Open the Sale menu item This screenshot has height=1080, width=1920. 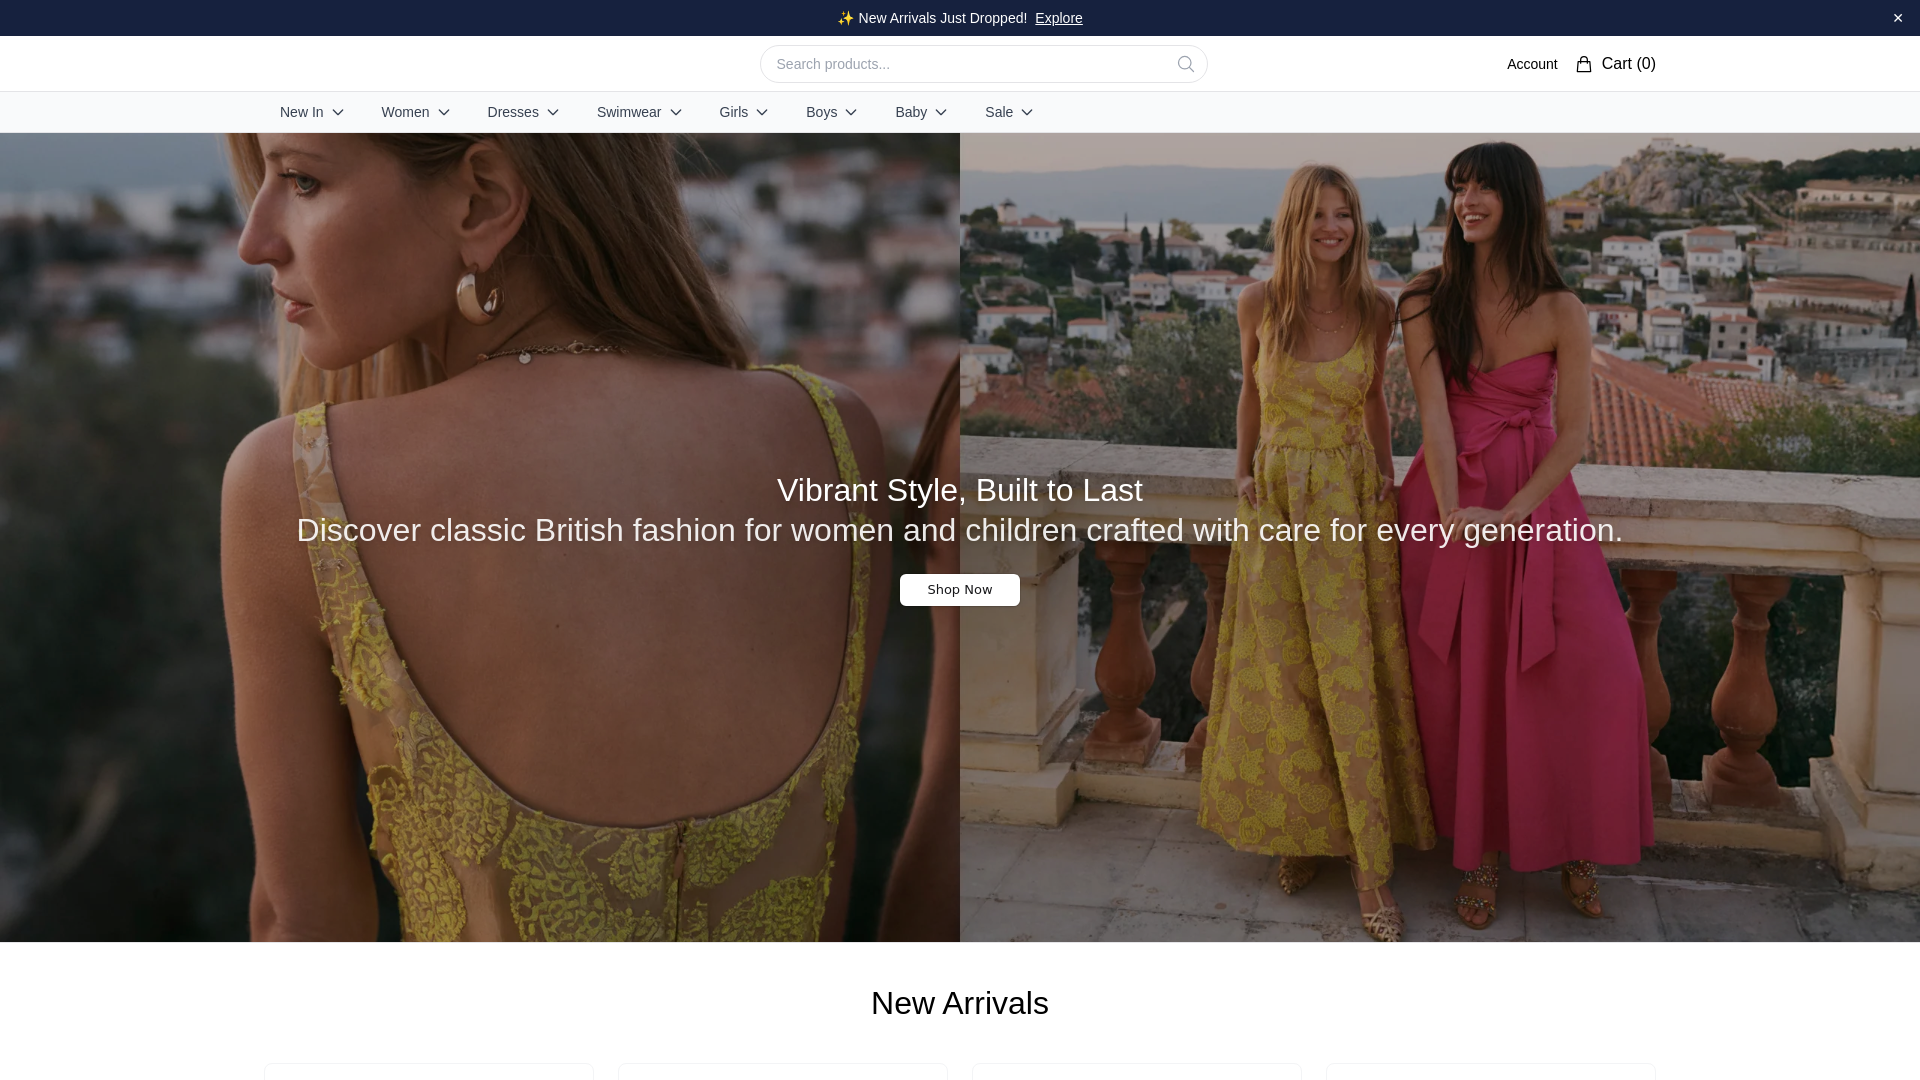pos(1009,112)
